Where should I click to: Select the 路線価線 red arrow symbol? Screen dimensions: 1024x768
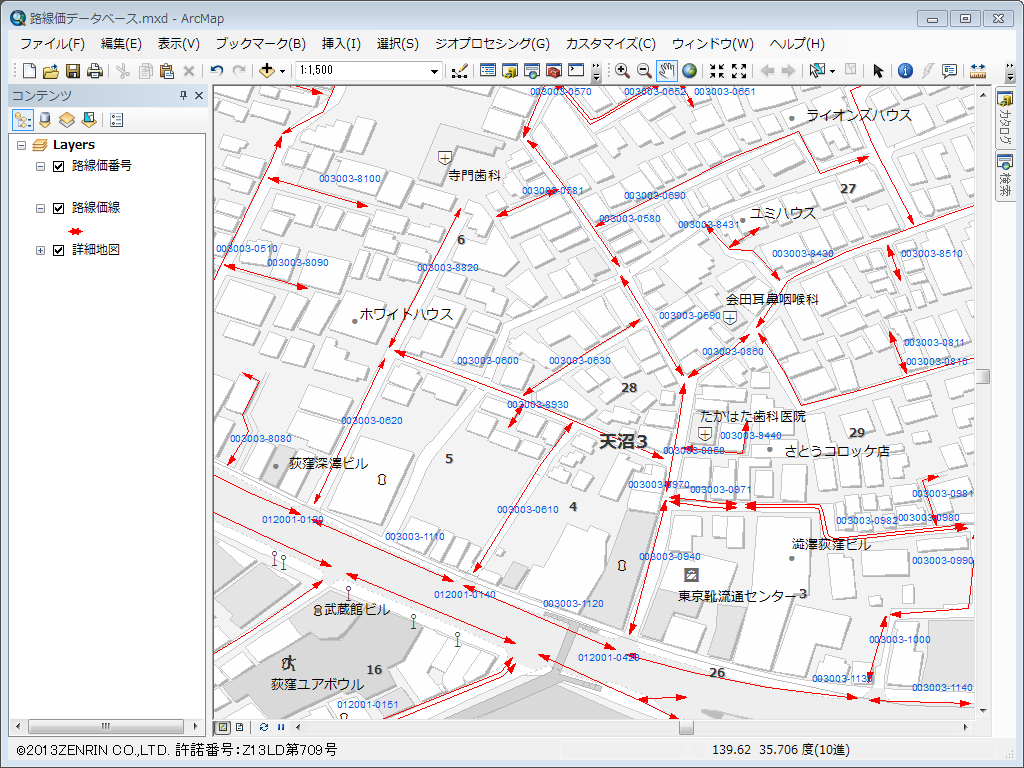(x=76, y=231)
